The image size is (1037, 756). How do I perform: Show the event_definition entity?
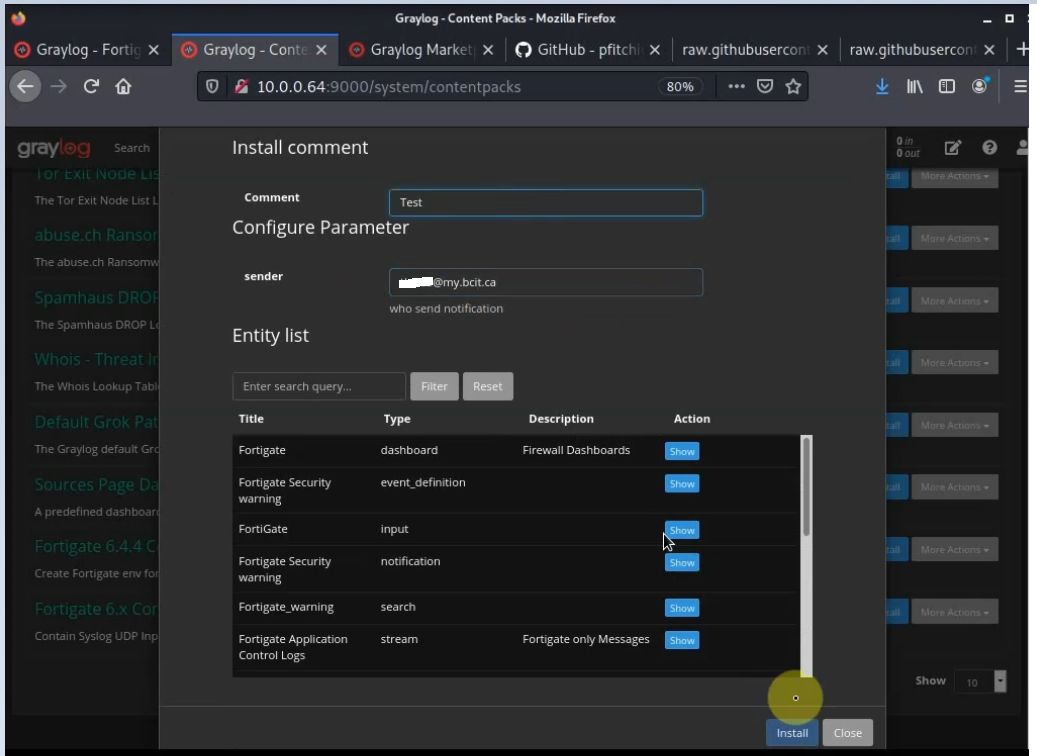click(682, 483)
